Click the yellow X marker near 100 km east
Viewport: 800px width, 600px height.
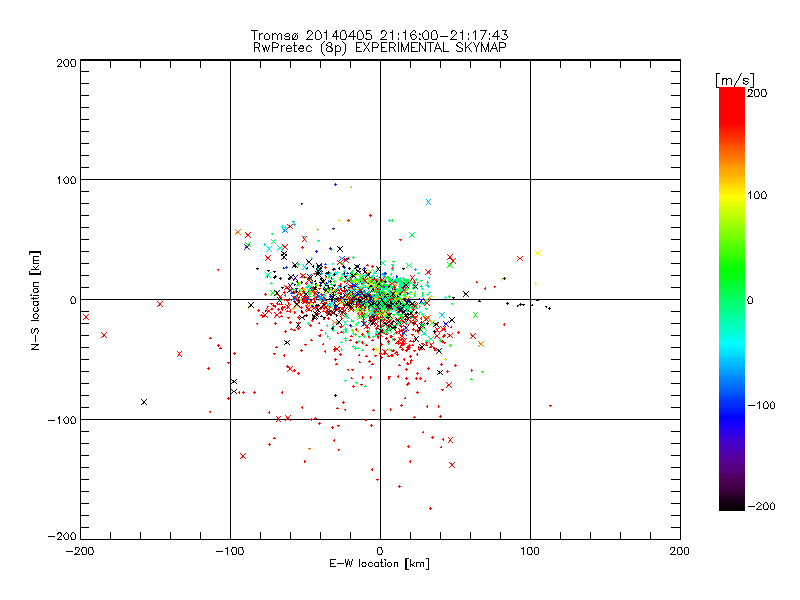(x=538, y=253)
